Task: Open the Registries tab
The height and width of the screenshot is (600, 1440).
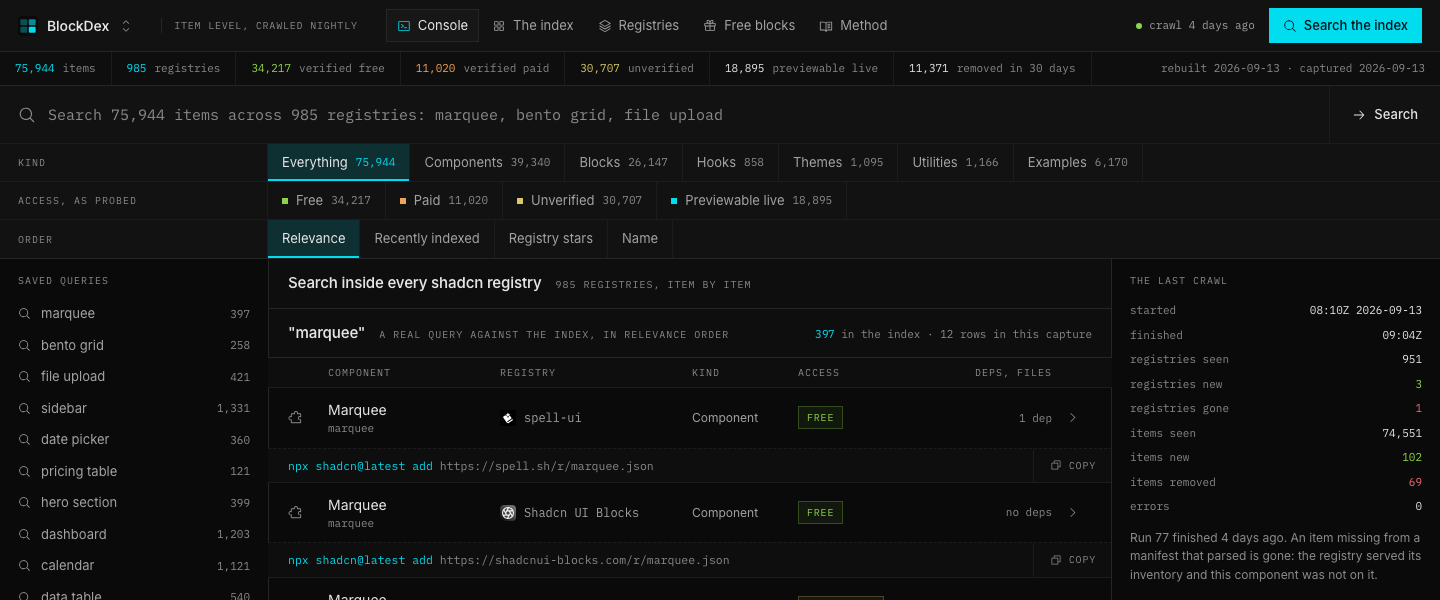Action: [638, 26]
